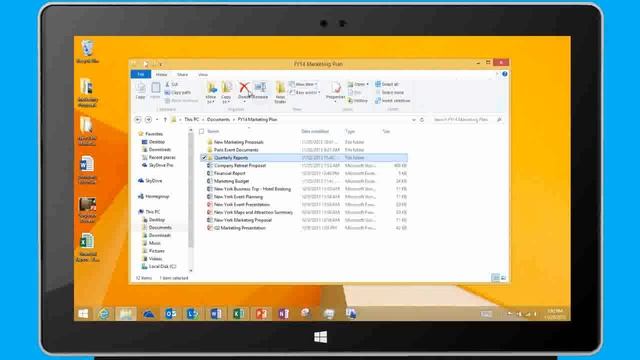The image size is (640, 360).
Task: Click the Rename icon in the ribbon
Action: (x=260, y=90)
